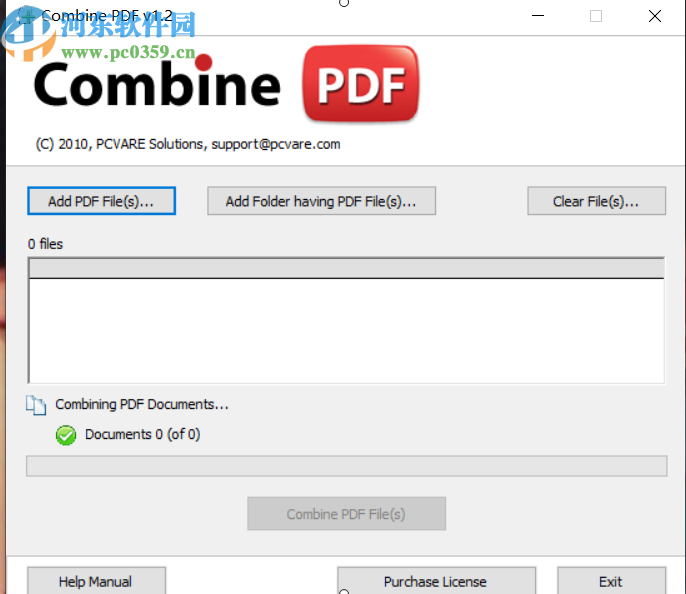Click the PCVARE Solutions copyright text

(x=188, y=144)
